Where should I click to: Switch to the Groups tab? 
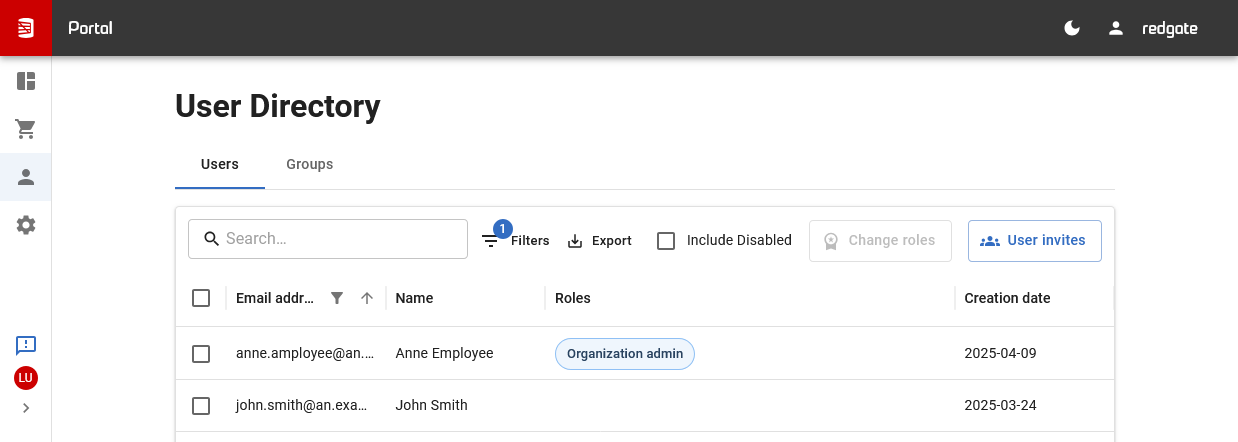[309, 164]
